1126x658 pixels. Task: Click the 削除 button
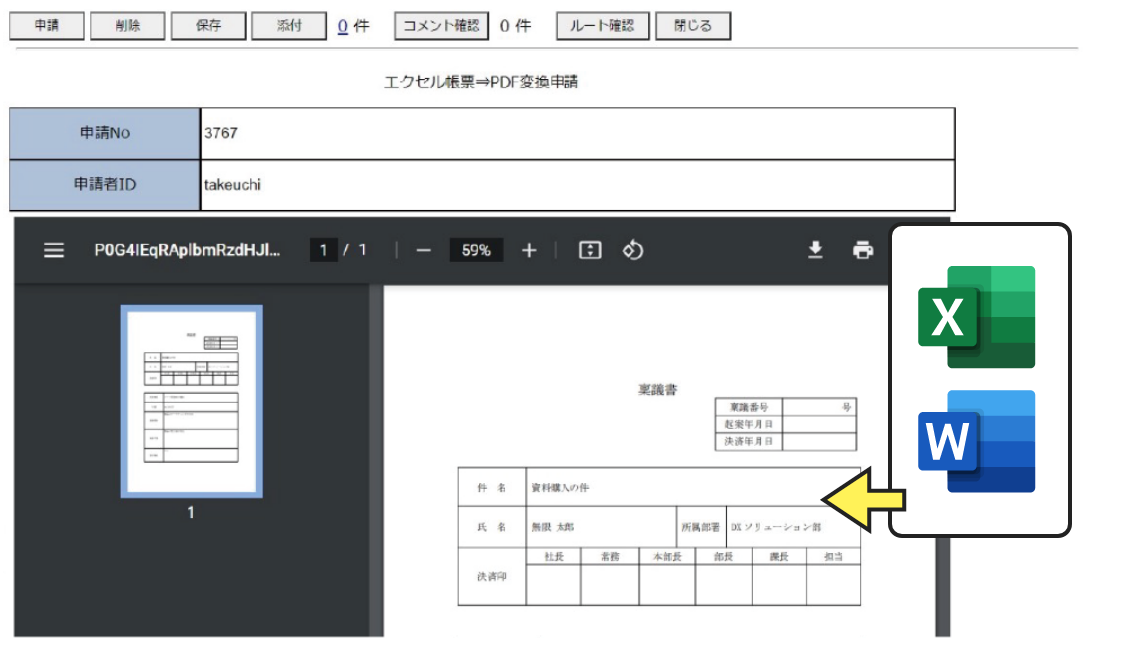tap(128, 26)
